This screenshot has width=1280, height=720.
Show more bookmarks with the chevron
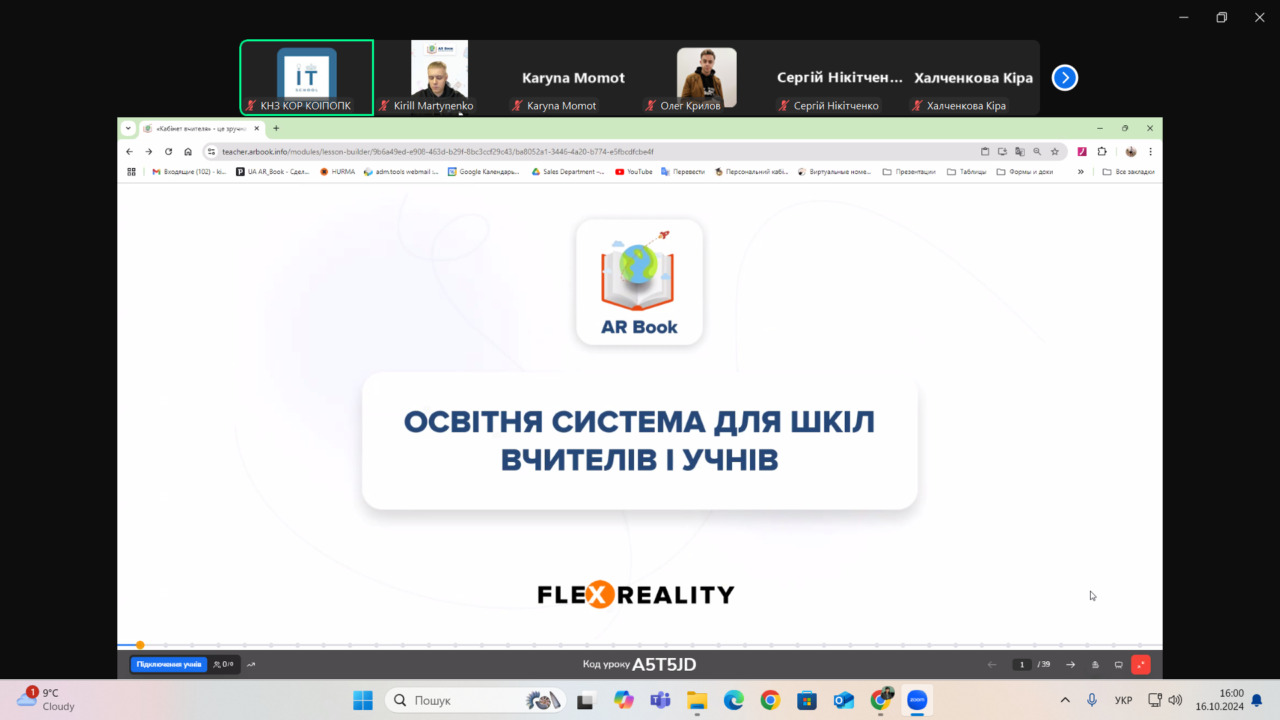coord(1080,172)
